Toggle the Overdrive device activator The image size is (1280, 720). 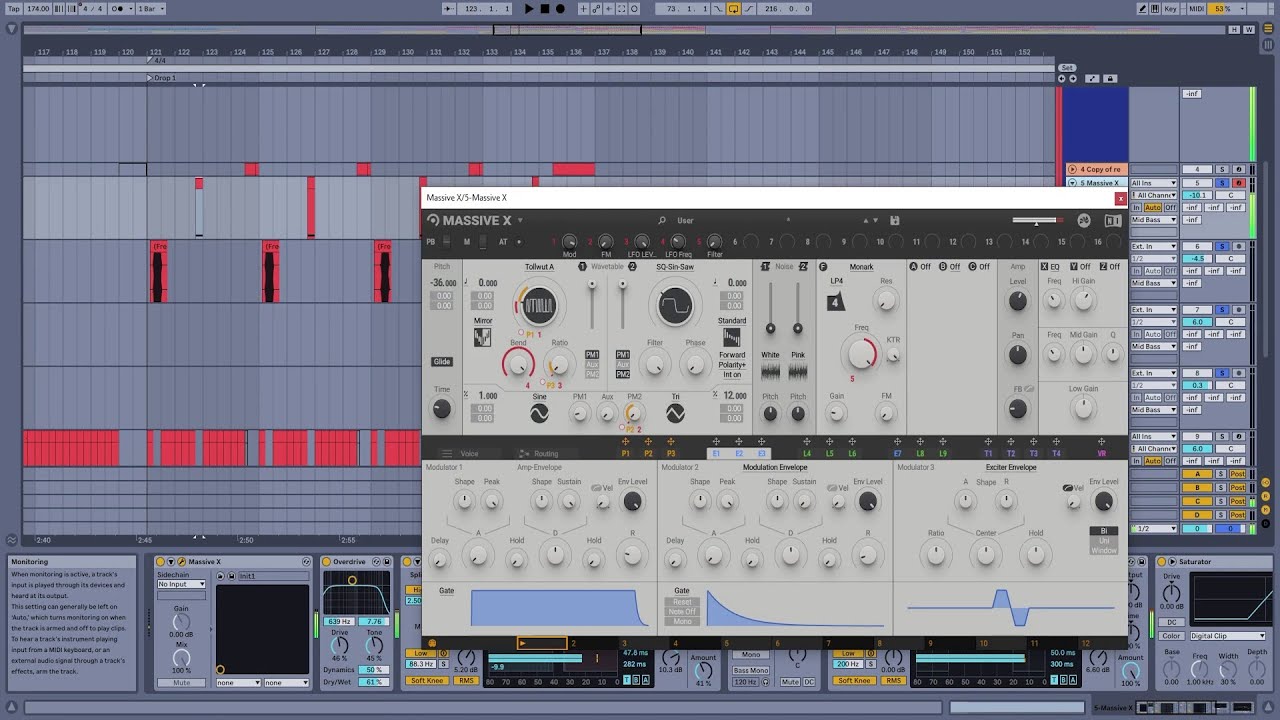327,562
